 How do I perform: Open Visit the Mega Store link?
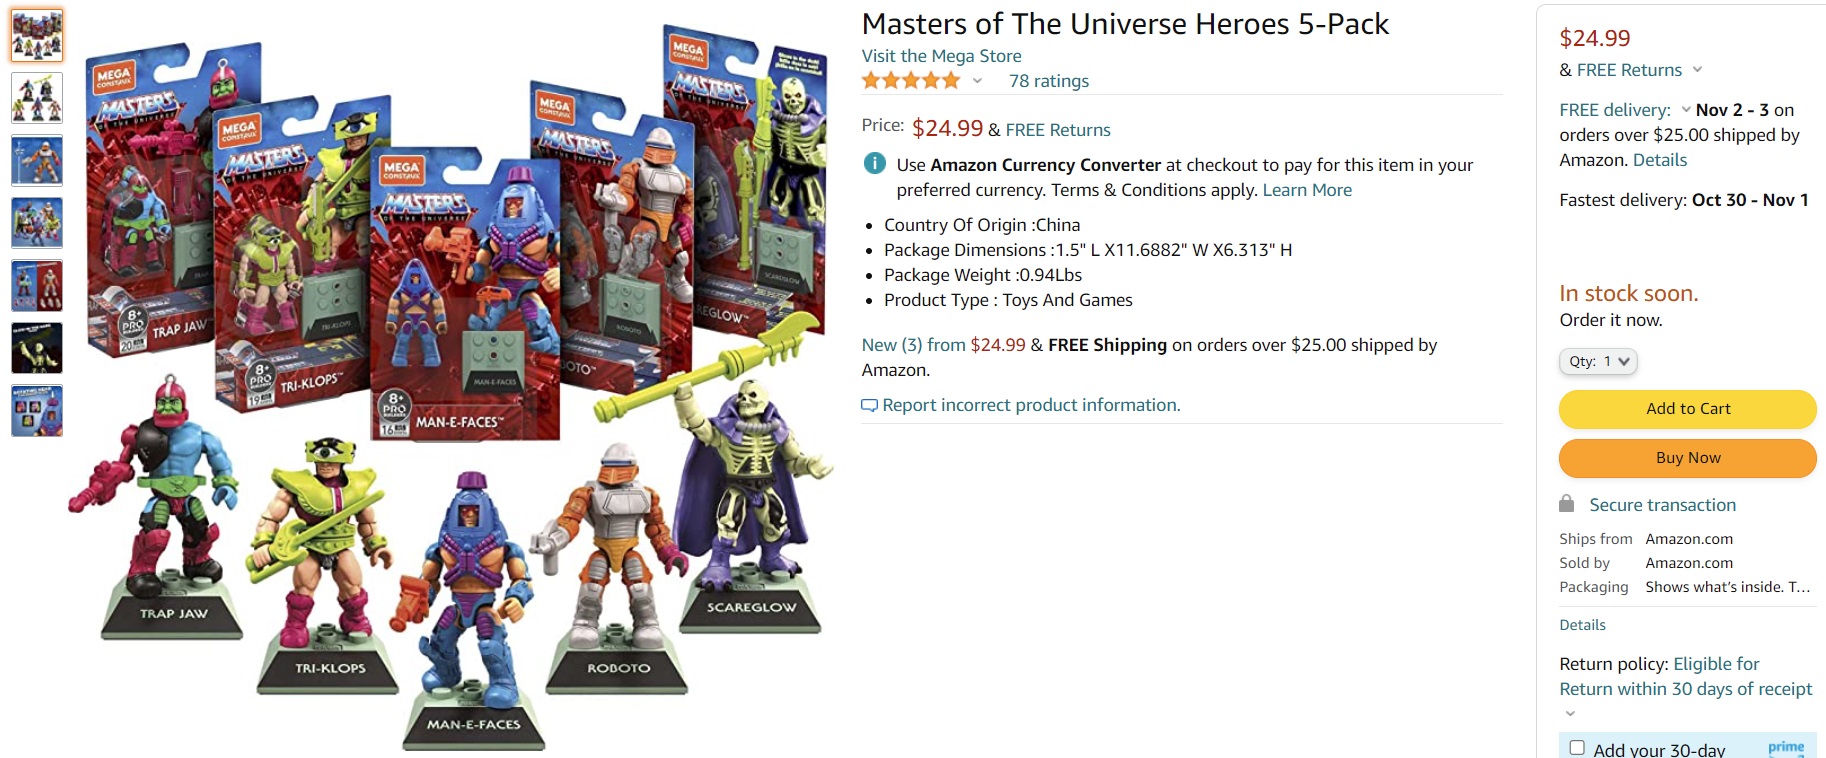[942, 56]
